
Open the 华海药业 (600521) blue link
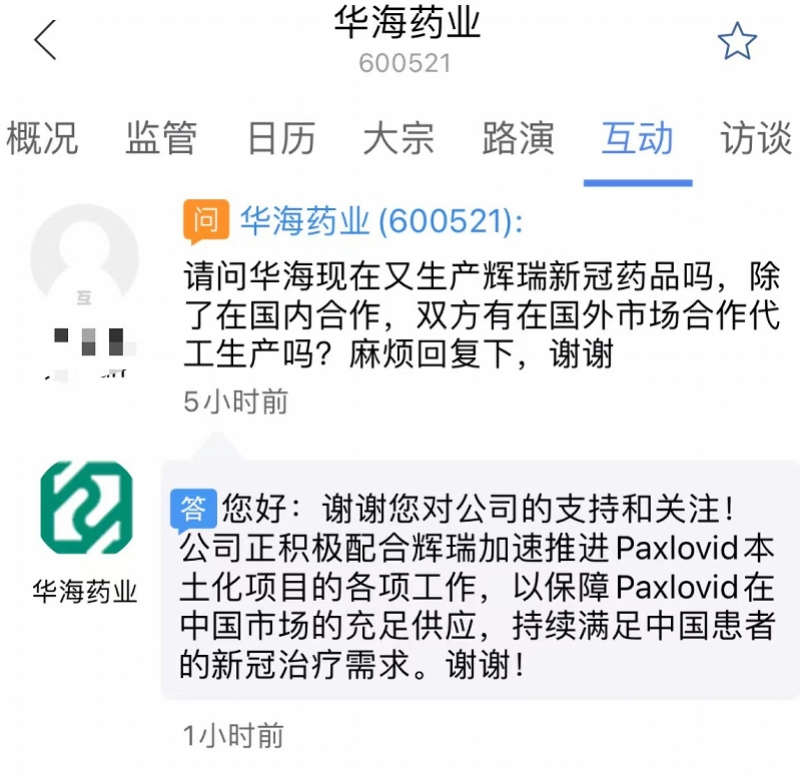point(382,221)
